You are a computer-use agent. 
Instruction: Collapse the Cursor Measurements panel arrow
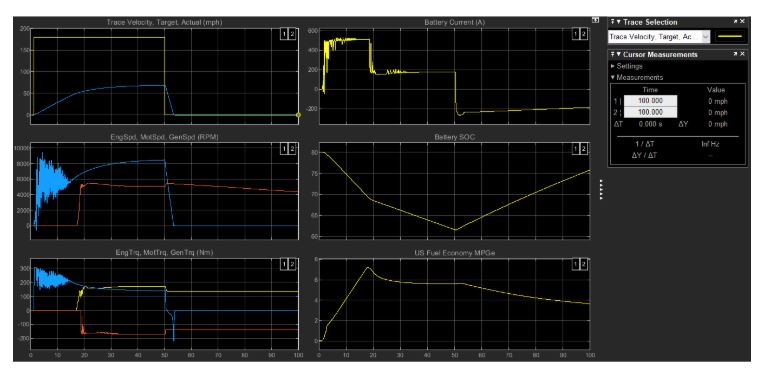pos(618,54)
